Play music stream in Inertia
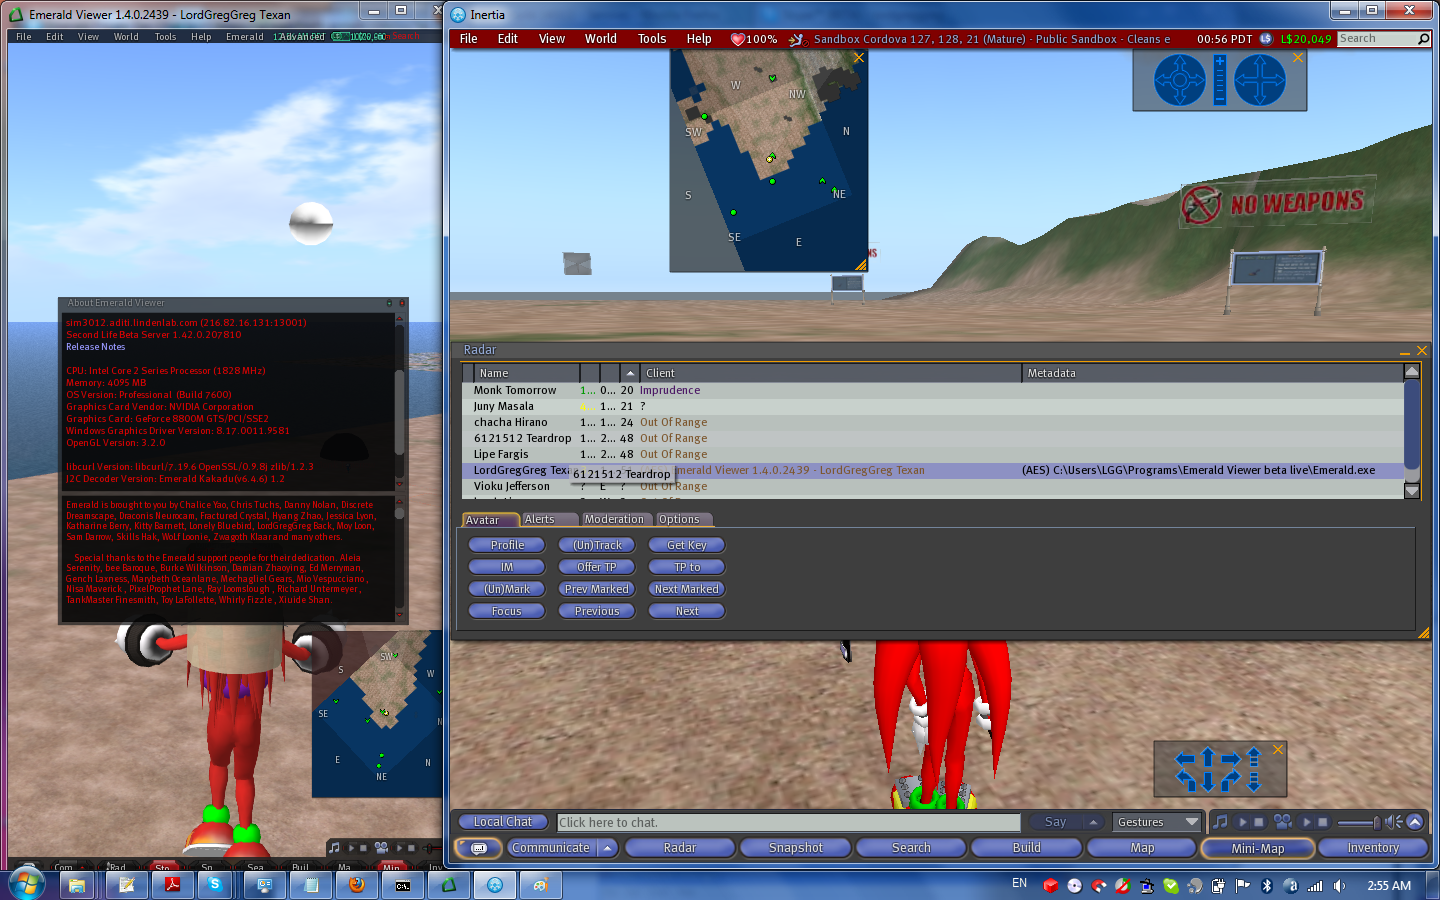1440x900 pixels. [1243, 822]
